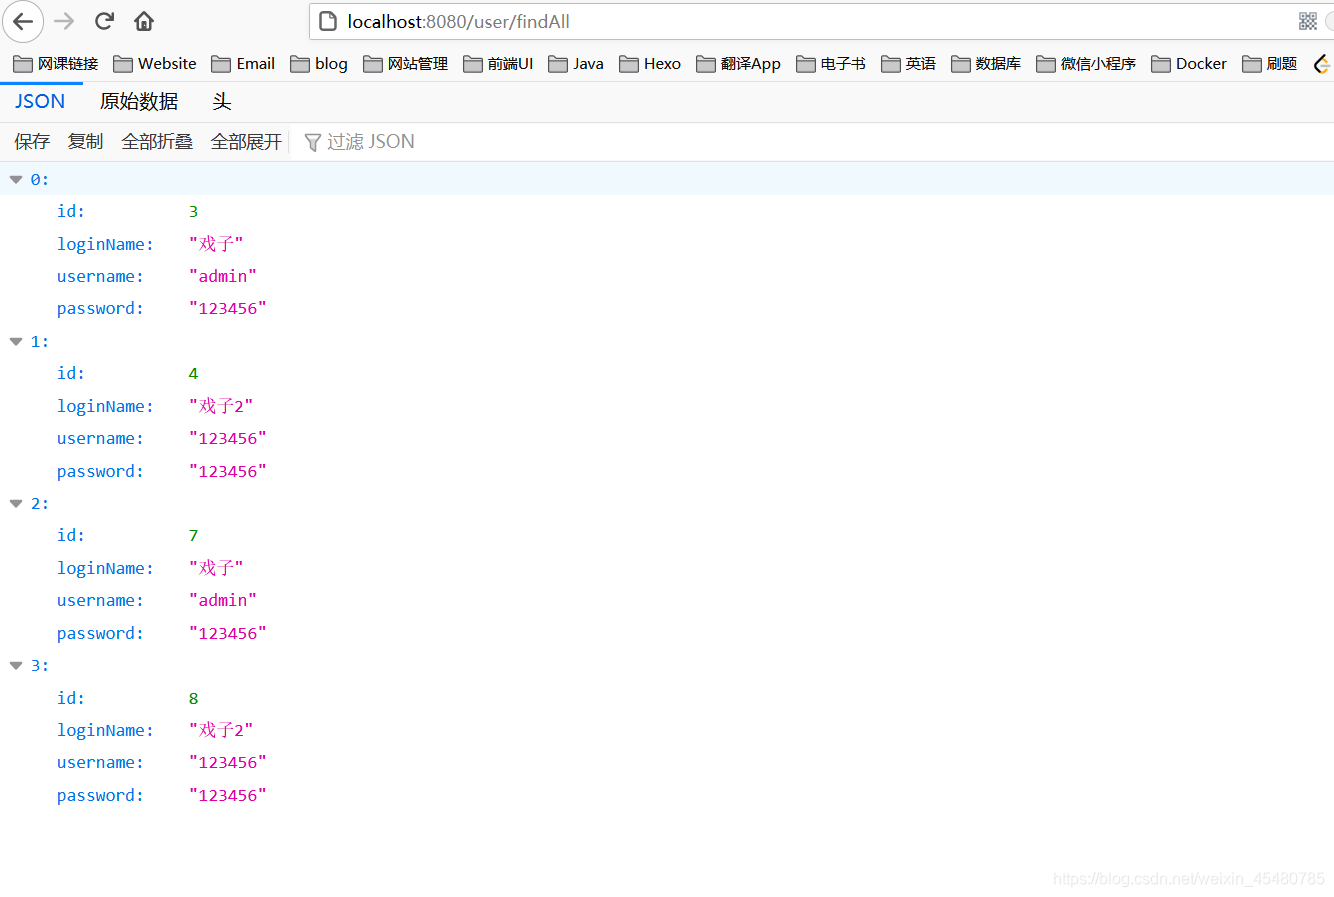This screenshot has width=1334, height=897.
Task: Collapse JSON array item 2
Action: (16, 503)
